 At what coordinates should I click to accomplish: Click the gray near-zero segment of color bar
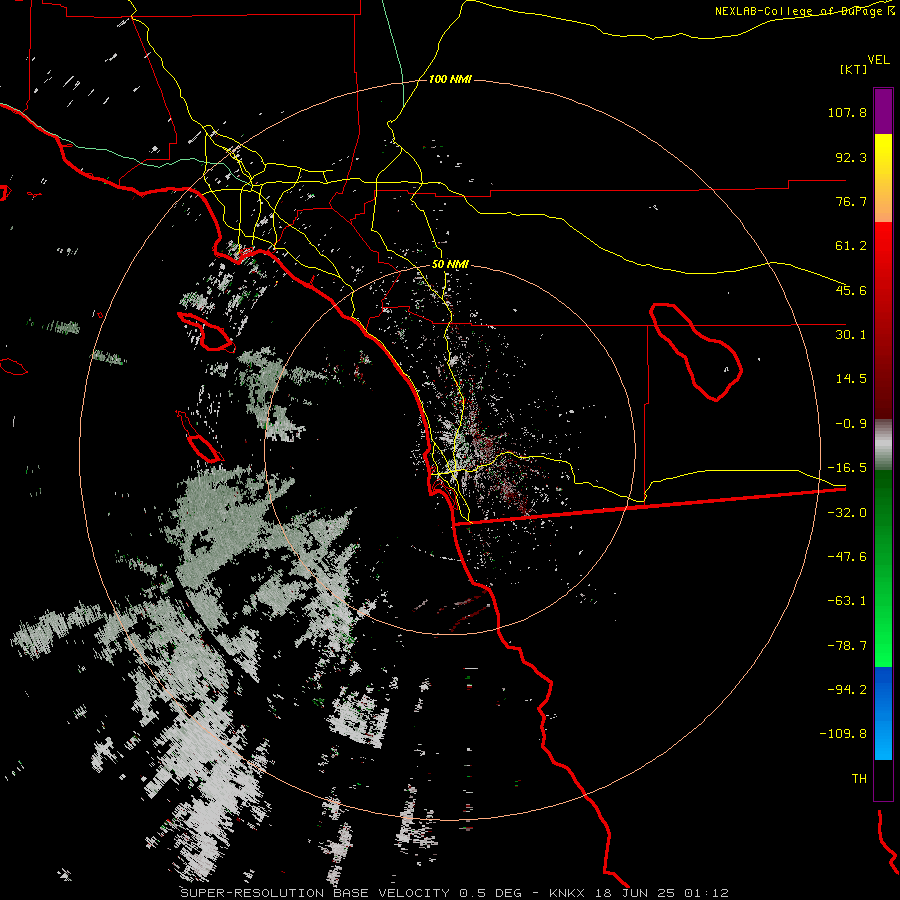(x=883, y=445)
